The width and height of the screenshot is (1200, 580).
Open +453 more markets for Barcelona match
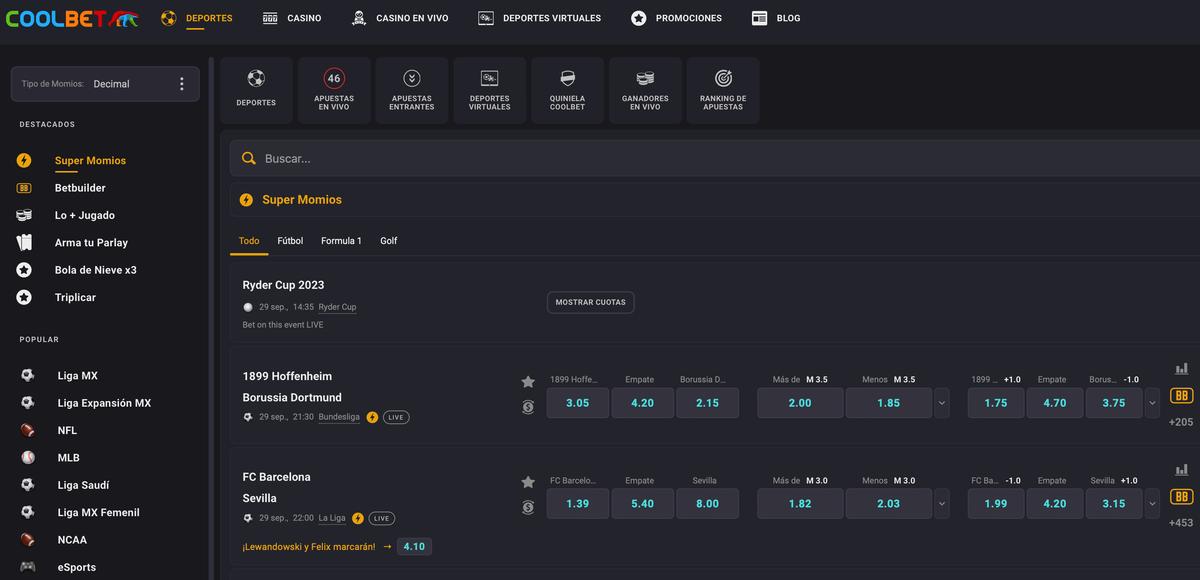pos(1181,523)
